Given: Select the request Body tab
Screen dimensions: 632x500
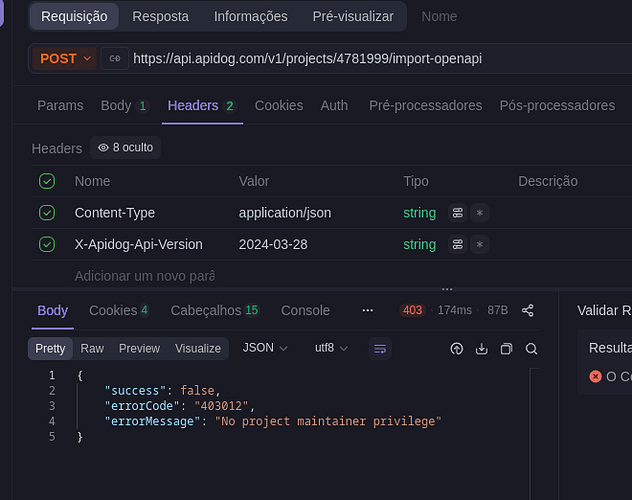Looking at the screenshot, I should point(125,106).
